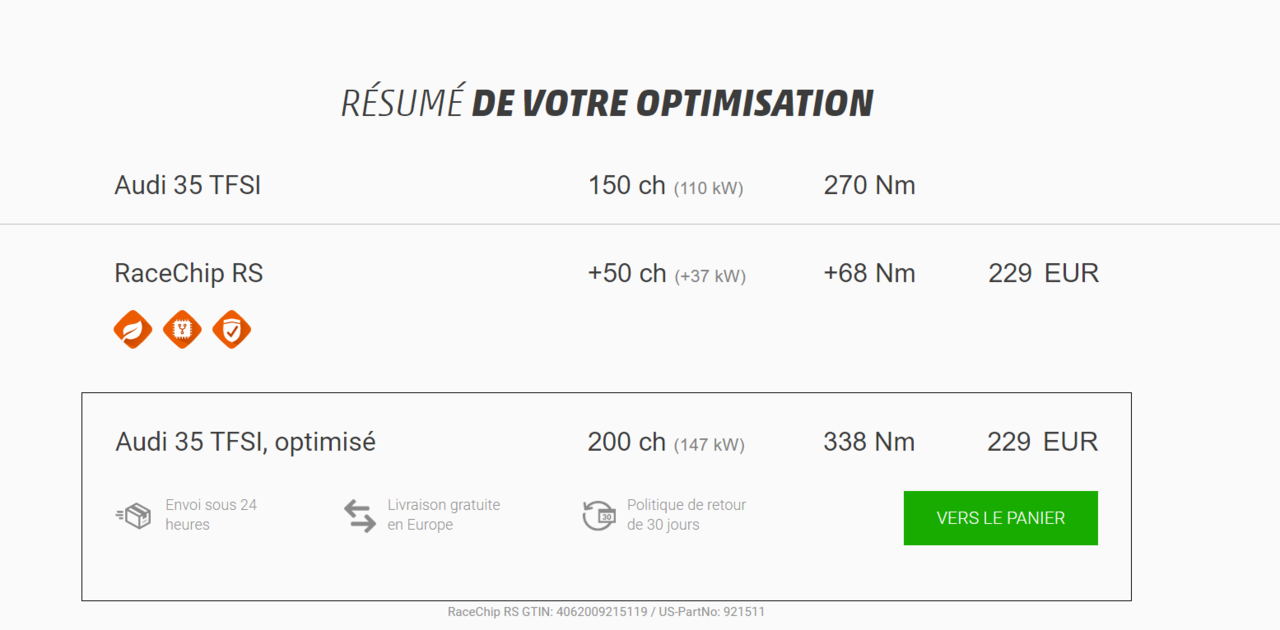The image size is (1280, 630).
Task: Click the RaceChip RS GTIN part number text
Action: [x=606, y=612]
